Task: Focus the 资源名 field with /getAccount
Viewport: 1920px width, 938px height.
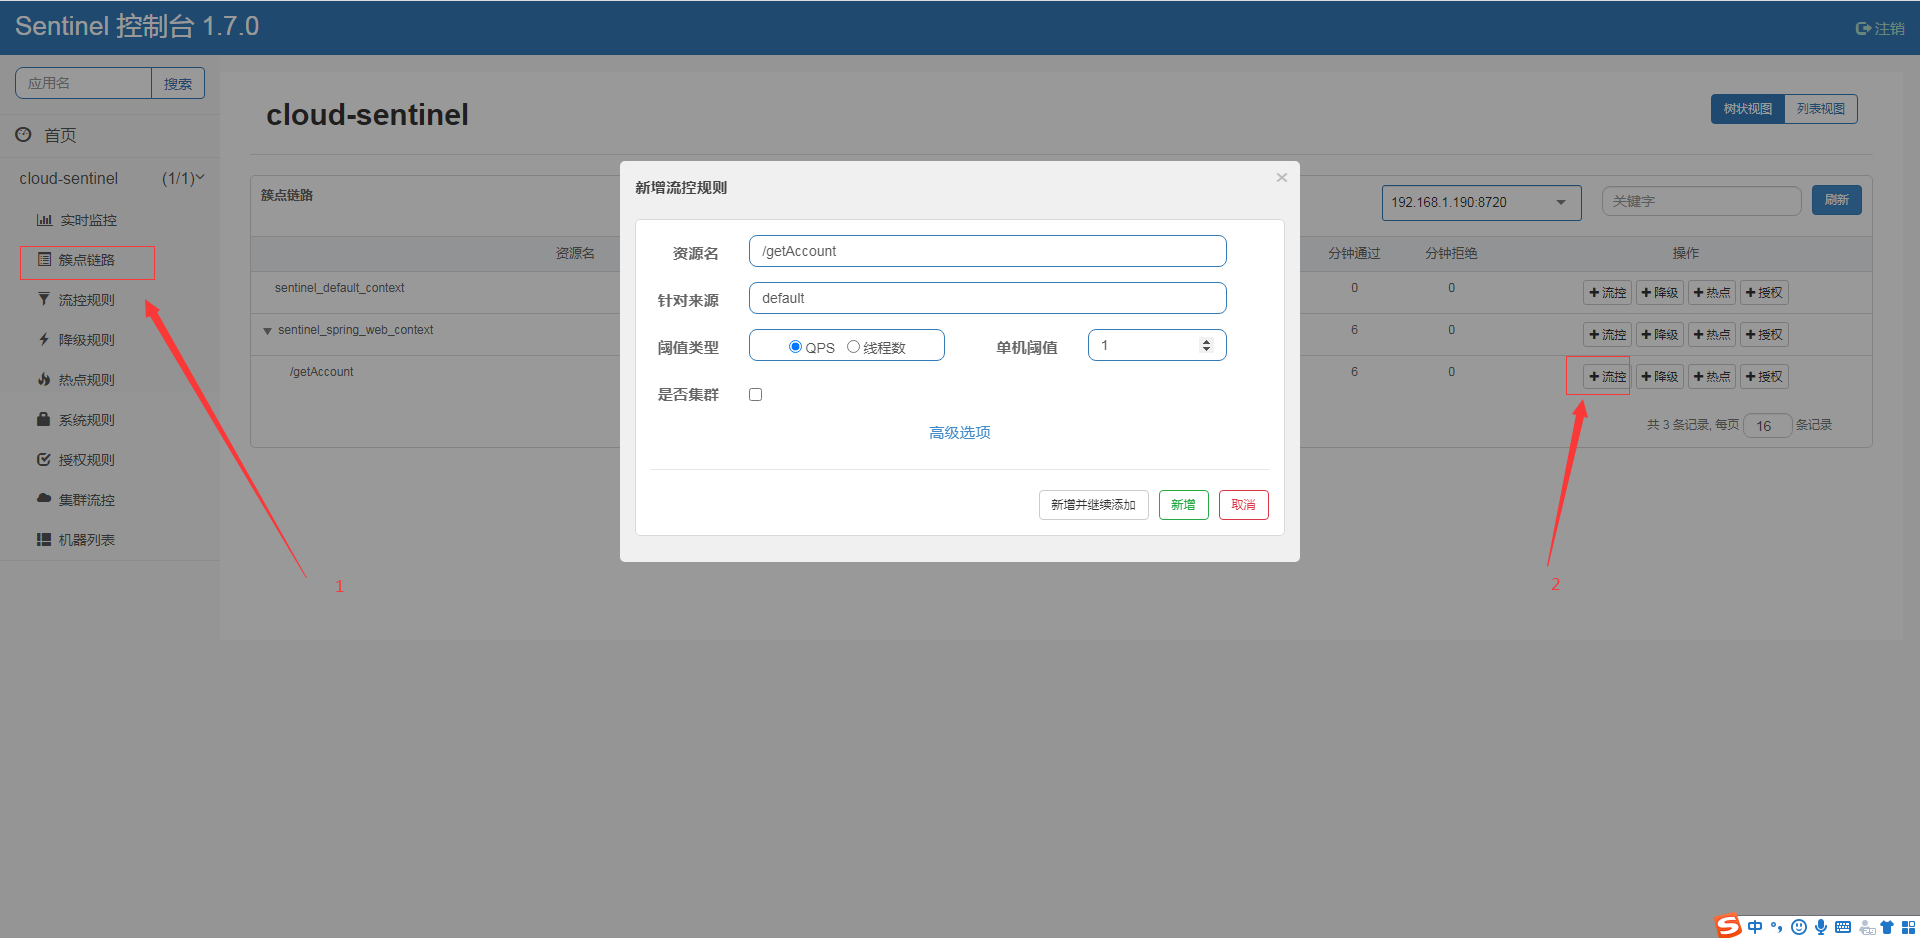Action: pyautogui.click(x=988, y=251)
